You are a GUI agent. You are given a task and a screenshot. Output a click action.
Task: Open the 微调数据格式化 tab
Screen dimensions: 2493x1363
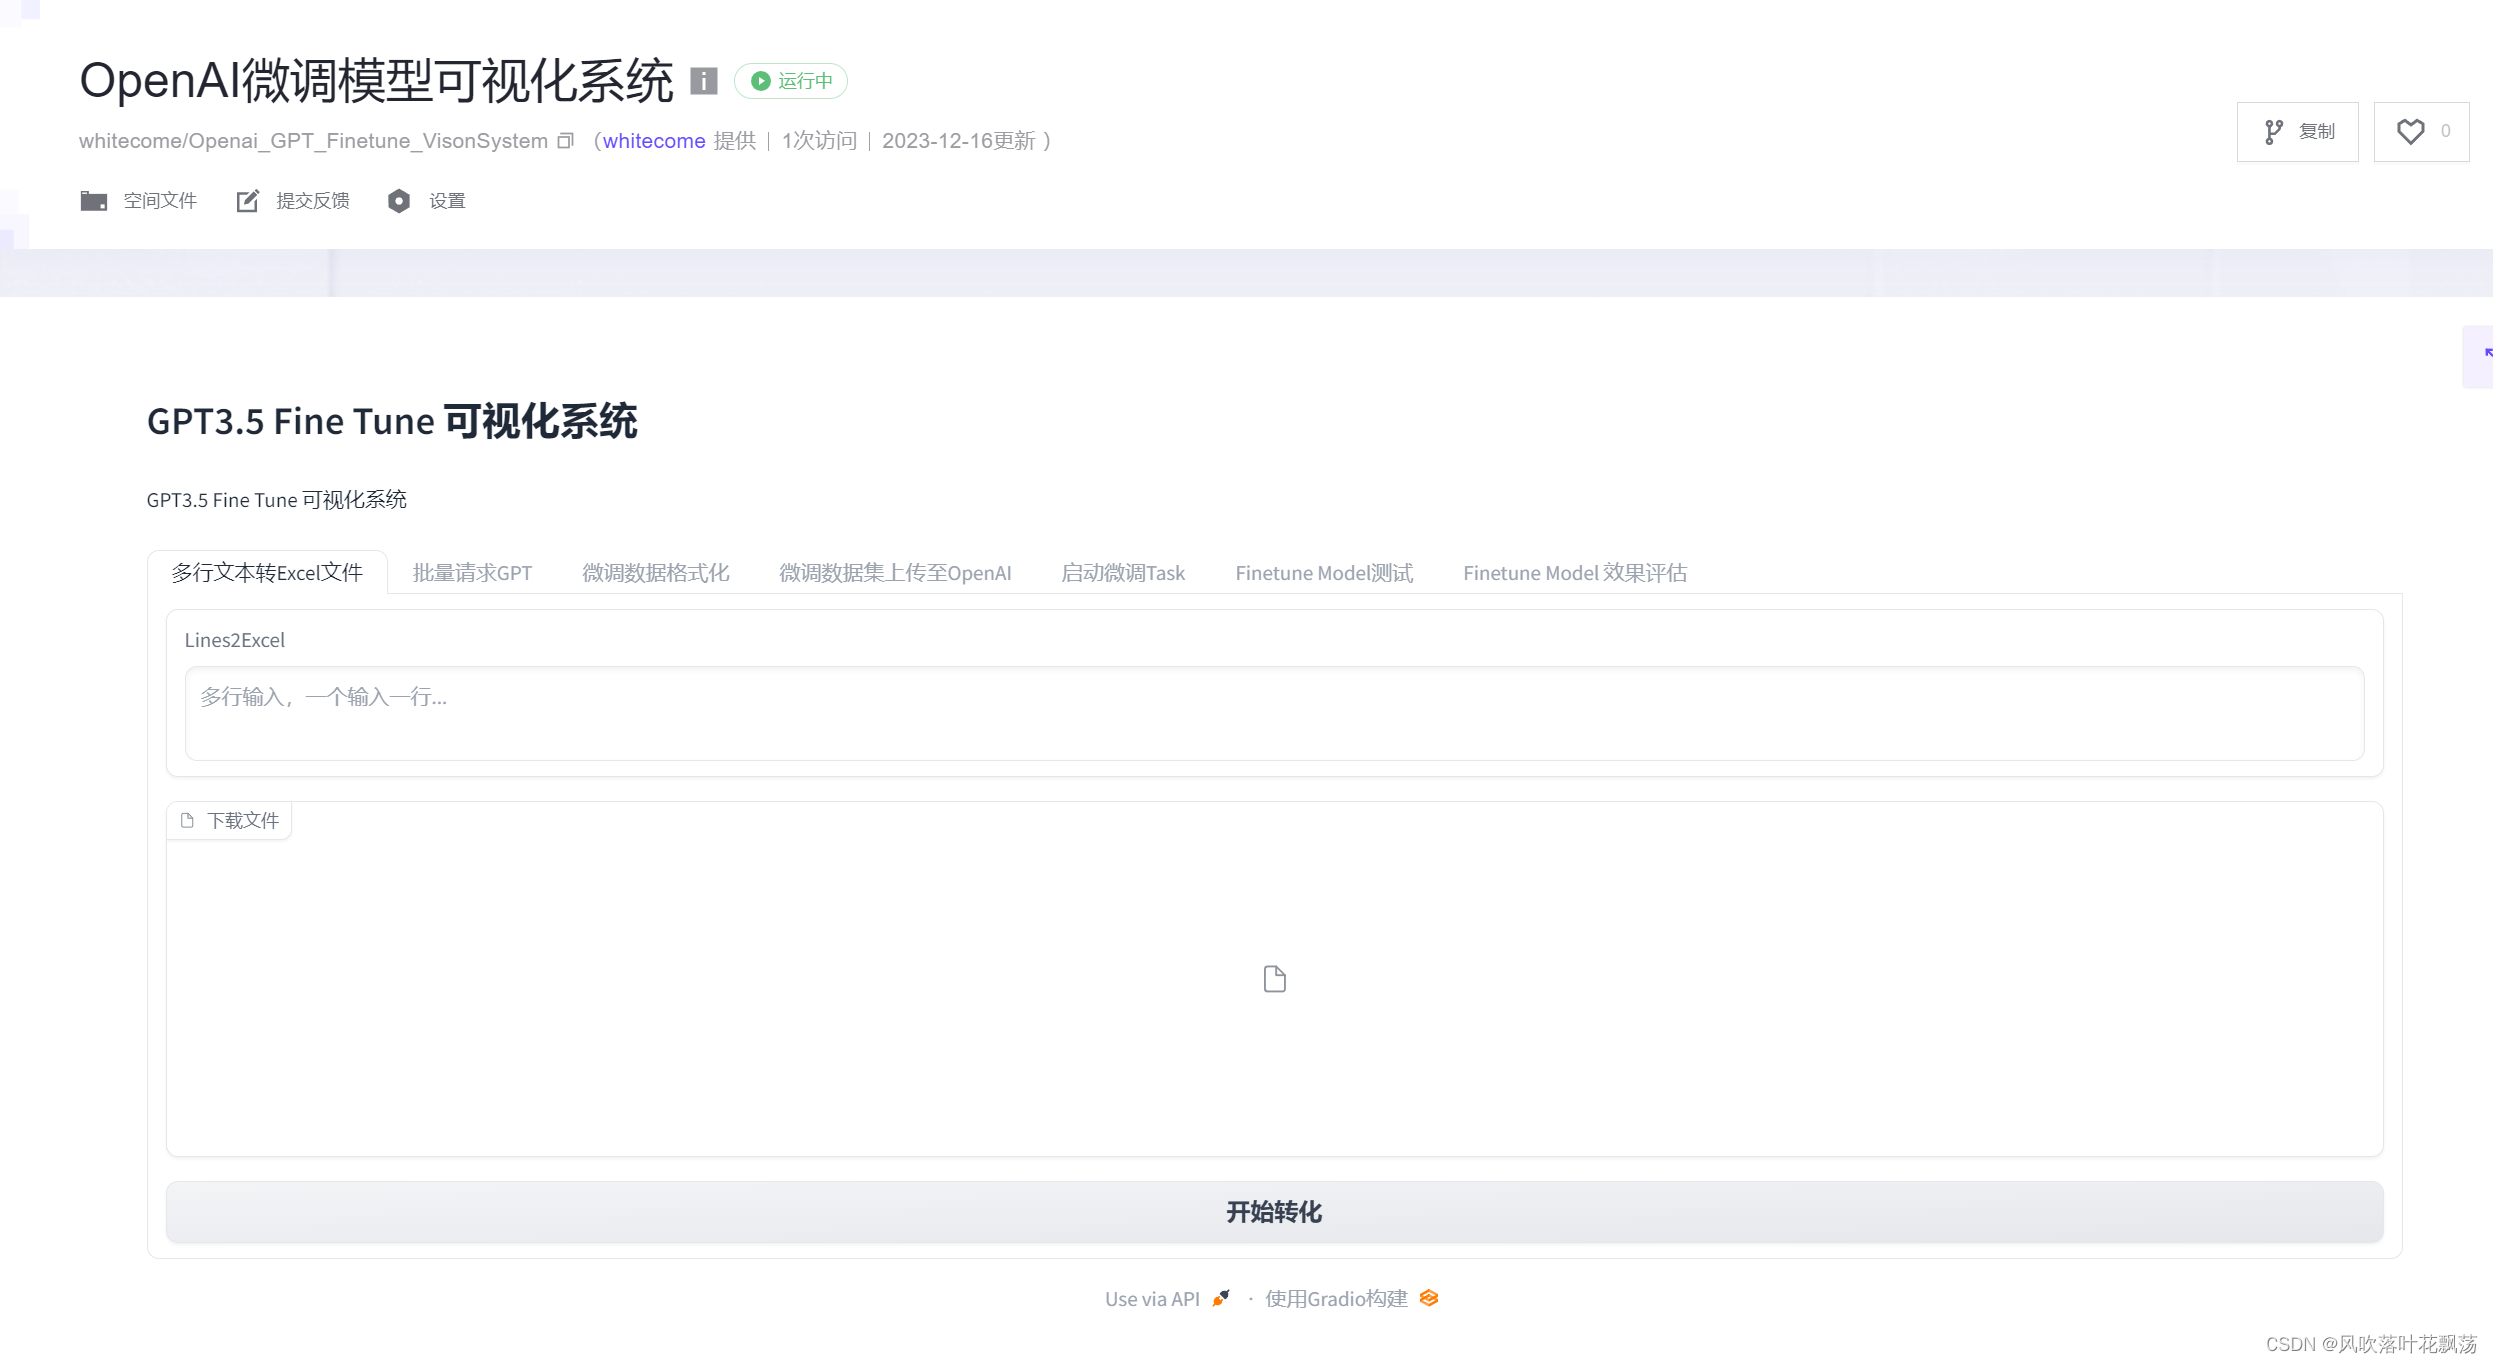coord(656,572)
